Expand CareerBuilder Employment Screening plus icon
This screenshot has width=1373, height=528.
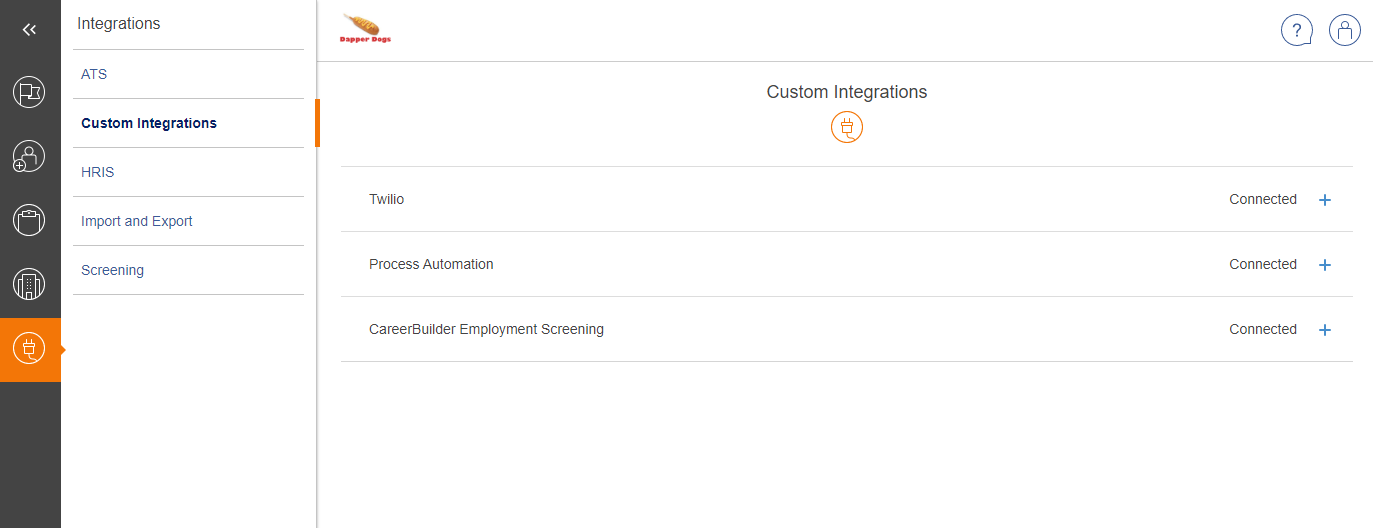point(1325,330)
